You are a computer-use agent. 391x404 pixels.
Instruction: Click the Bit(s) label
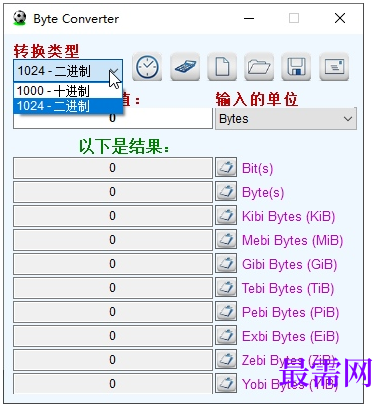coord(257,168)
